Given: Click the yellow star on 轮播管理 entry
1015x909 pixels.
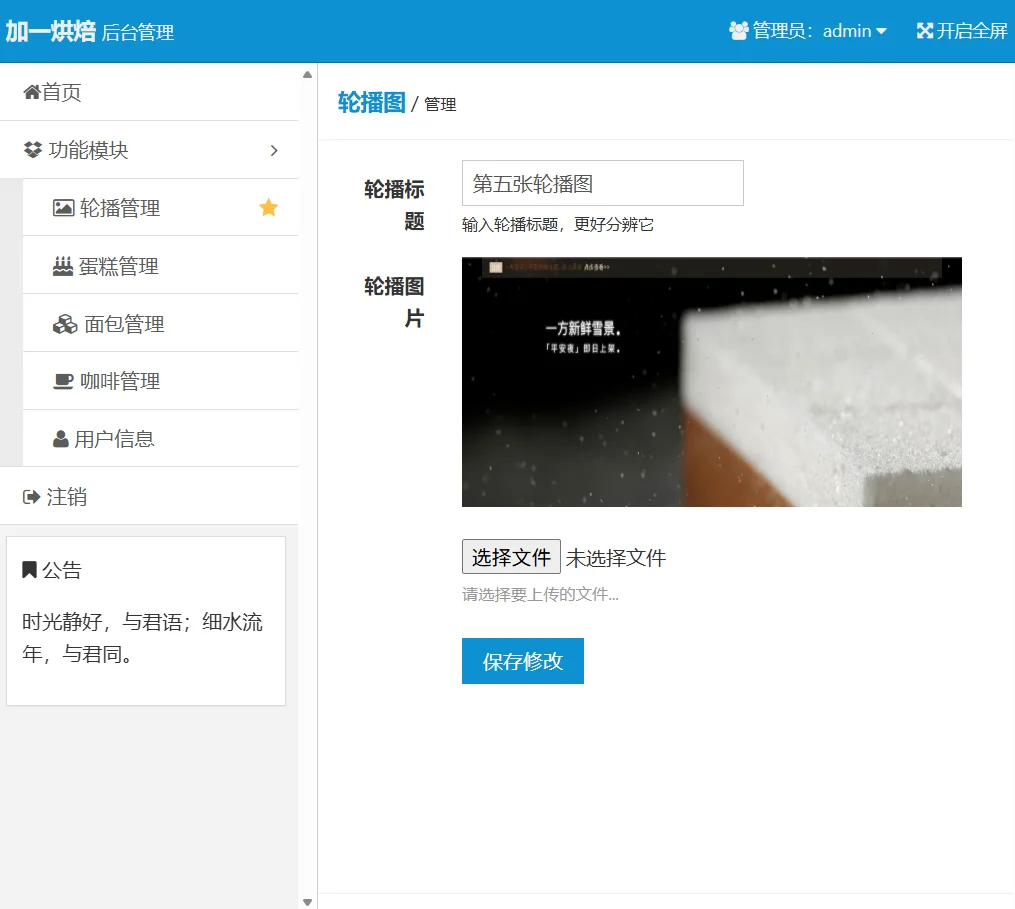Looking at the screenshot, I should pyautogui.click(x=267, y=207).
